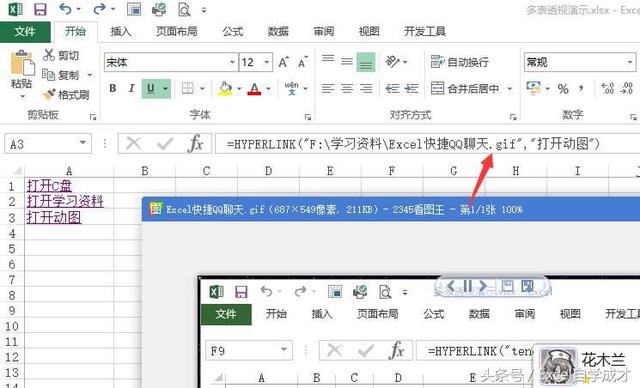Switch to the Data (数据) tab in the main window
The image size is (640, 388).
pos(278,31)
